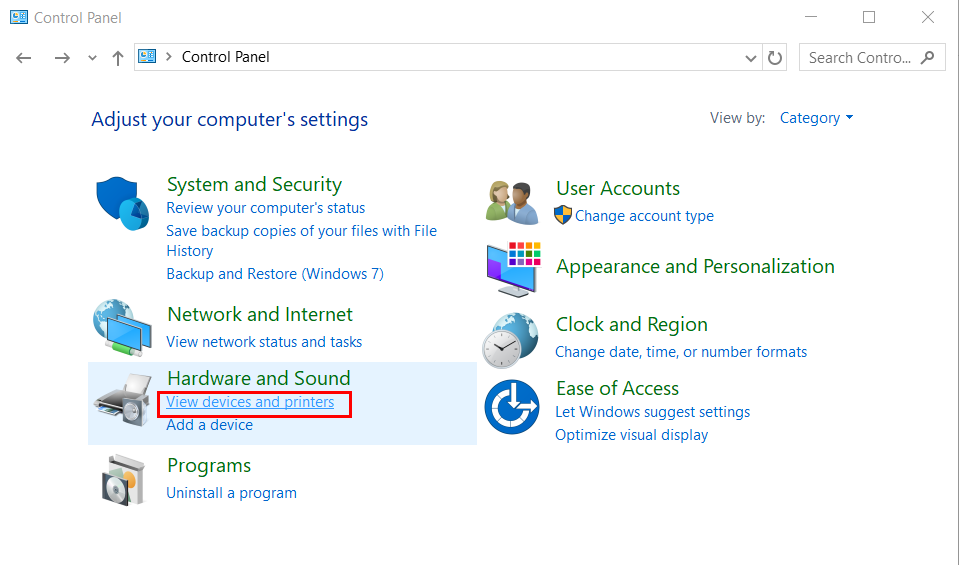Click Optimize visual display
The width and height of the screenshot is (959, 565).
click(631, 435)
